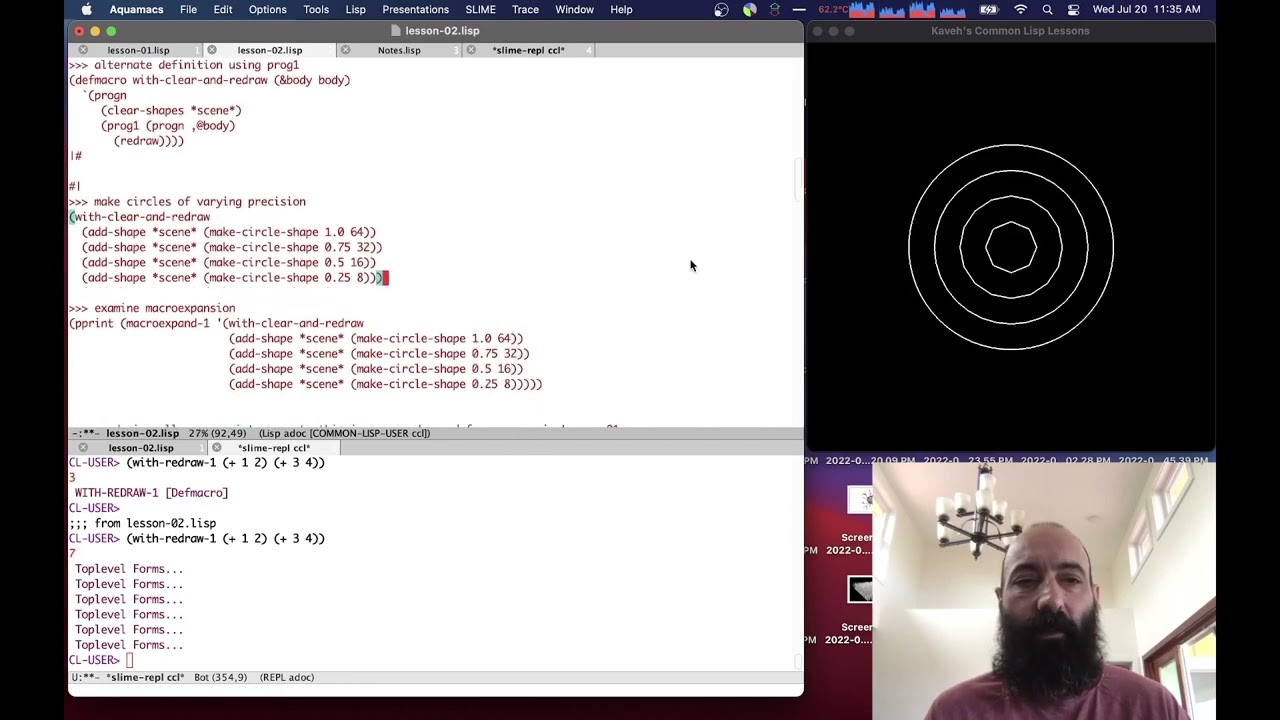
Task: Click the lesson-02.lisp window title text
Action: coord(442,31)
